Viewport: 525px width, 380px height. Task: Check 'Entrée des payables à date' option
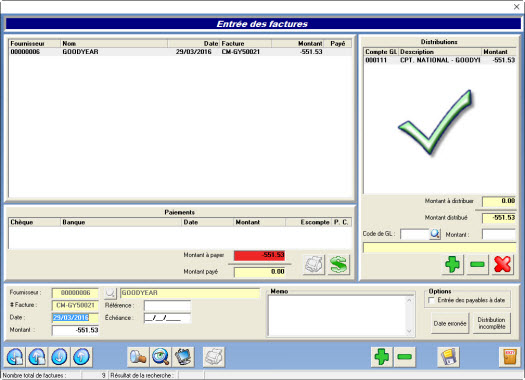(x=432, y=300)
